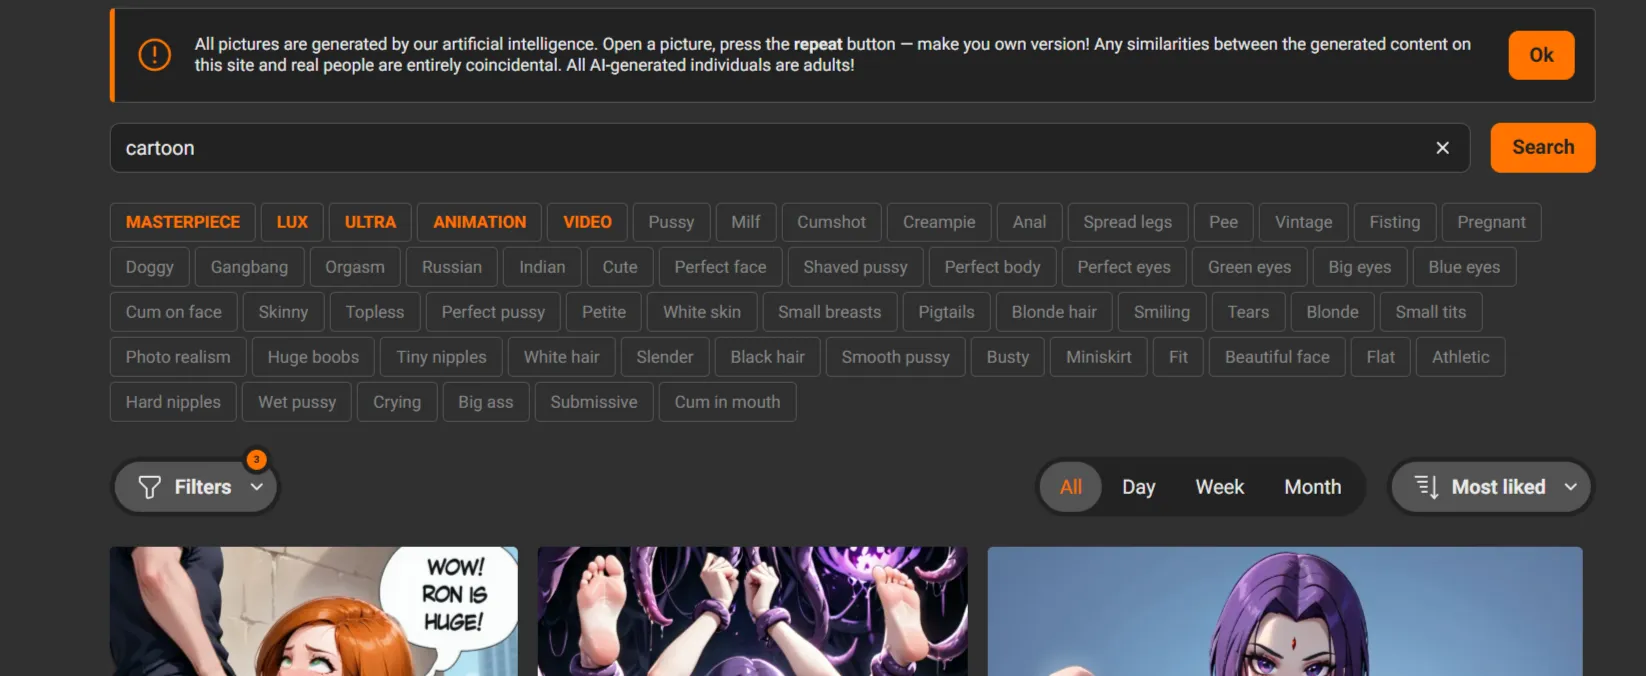Screen dimensions: 1646x676
Task: Toggle the VIDEO tag
Action: tap(587, 222)
